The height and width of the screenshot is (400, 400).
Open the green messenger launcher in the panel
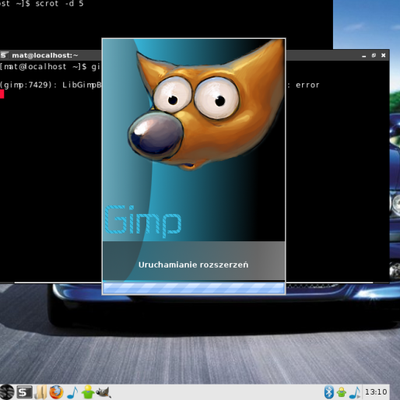pyautogui.click(x=88, y=392)
